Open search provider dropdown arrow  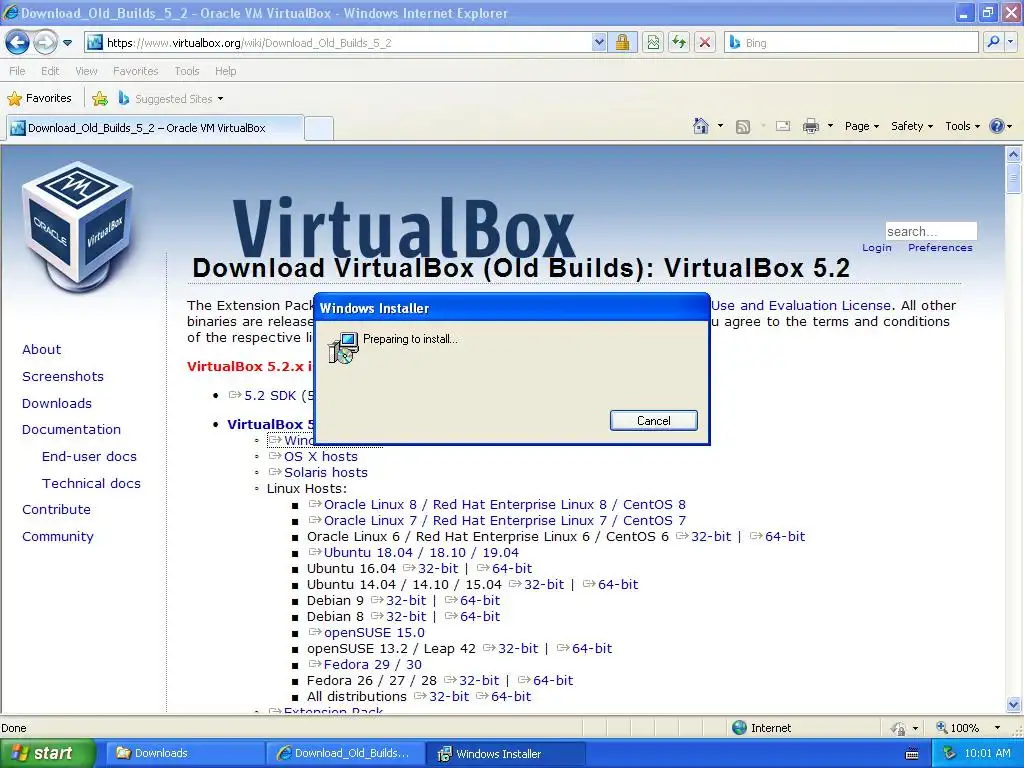(1010, 42)
